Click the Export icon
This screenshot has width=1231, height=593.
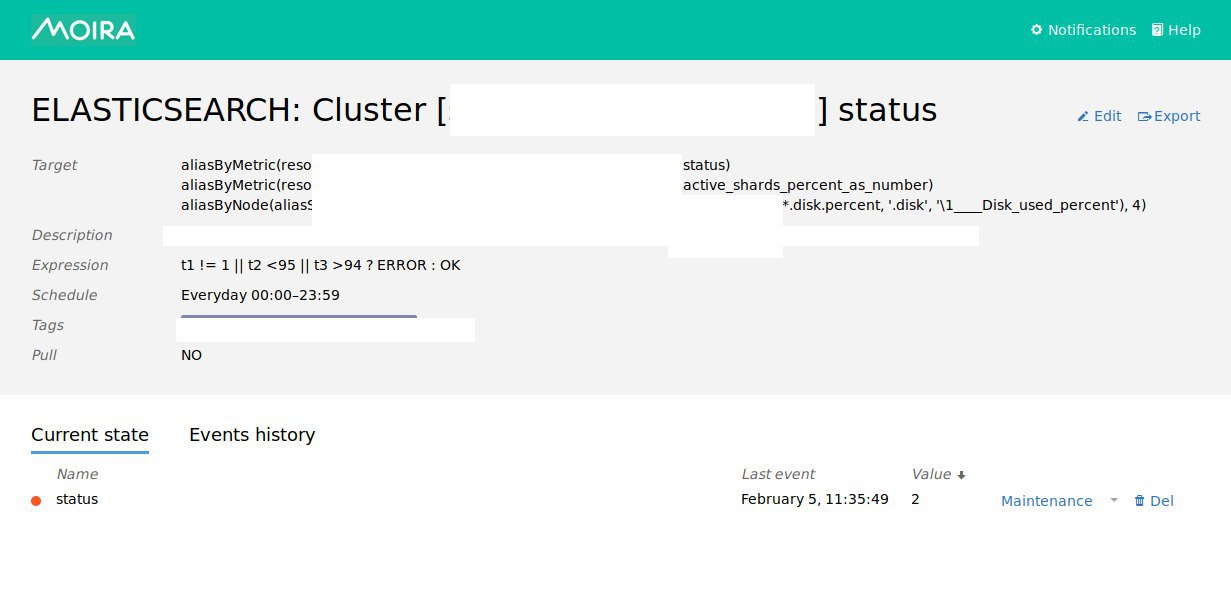tap(1145, 116)
